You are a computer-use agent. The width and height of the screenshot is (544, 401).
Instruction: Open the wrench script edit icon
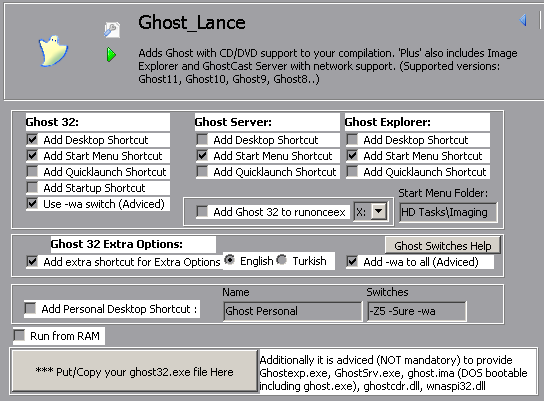pos(112,30)
